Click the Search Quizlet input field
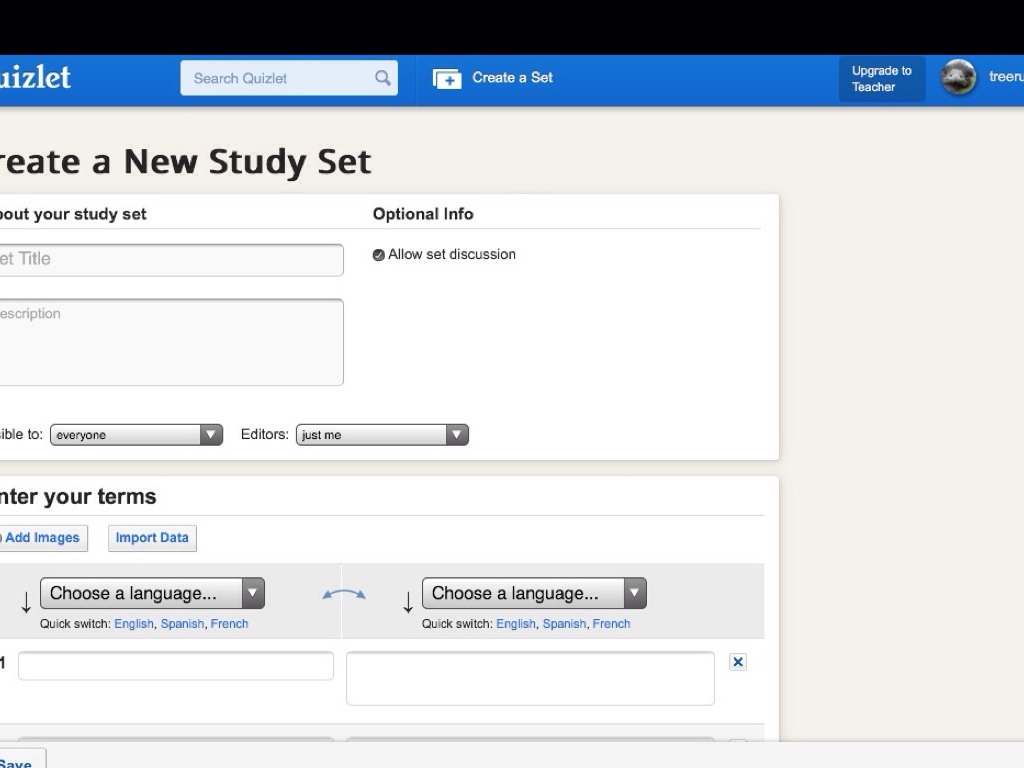The width and height of the screenshot is (1024, 768). (x=280, y=78)
